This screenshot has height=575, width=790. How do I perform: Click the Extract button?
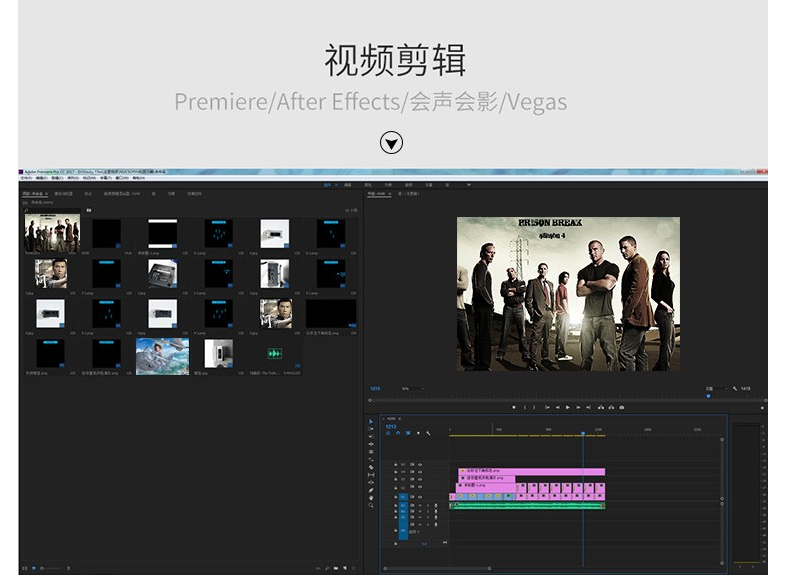point(611,407)
